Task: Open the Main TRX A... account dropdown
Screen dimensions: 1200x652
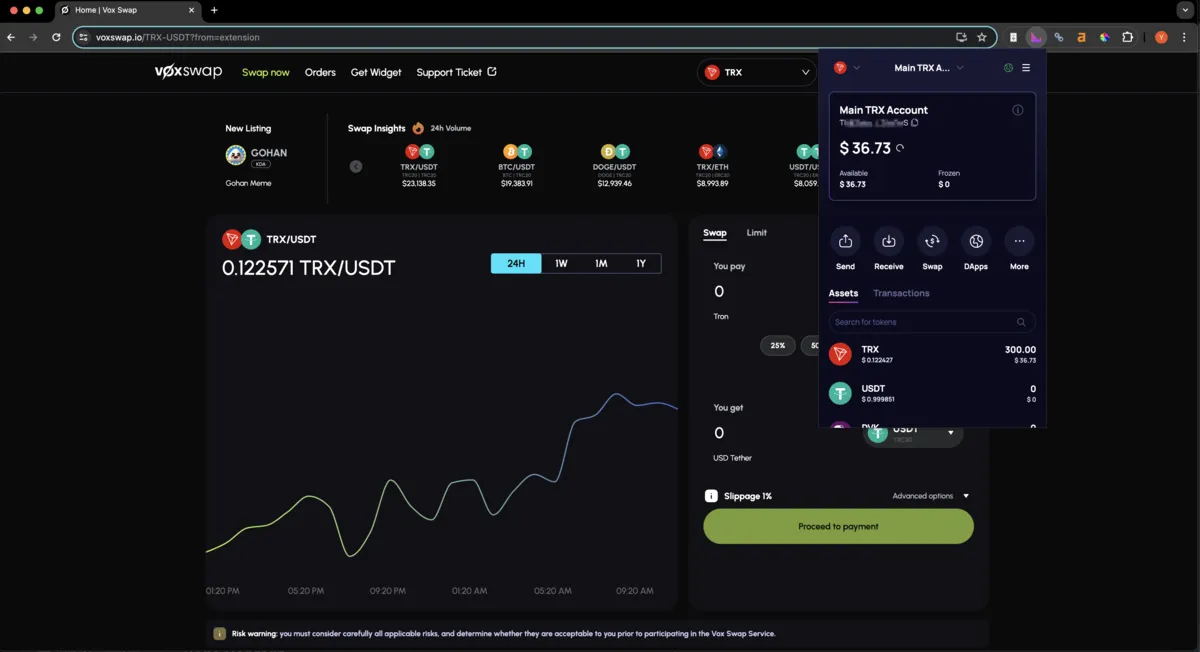Action: click(x=929, y=68)
